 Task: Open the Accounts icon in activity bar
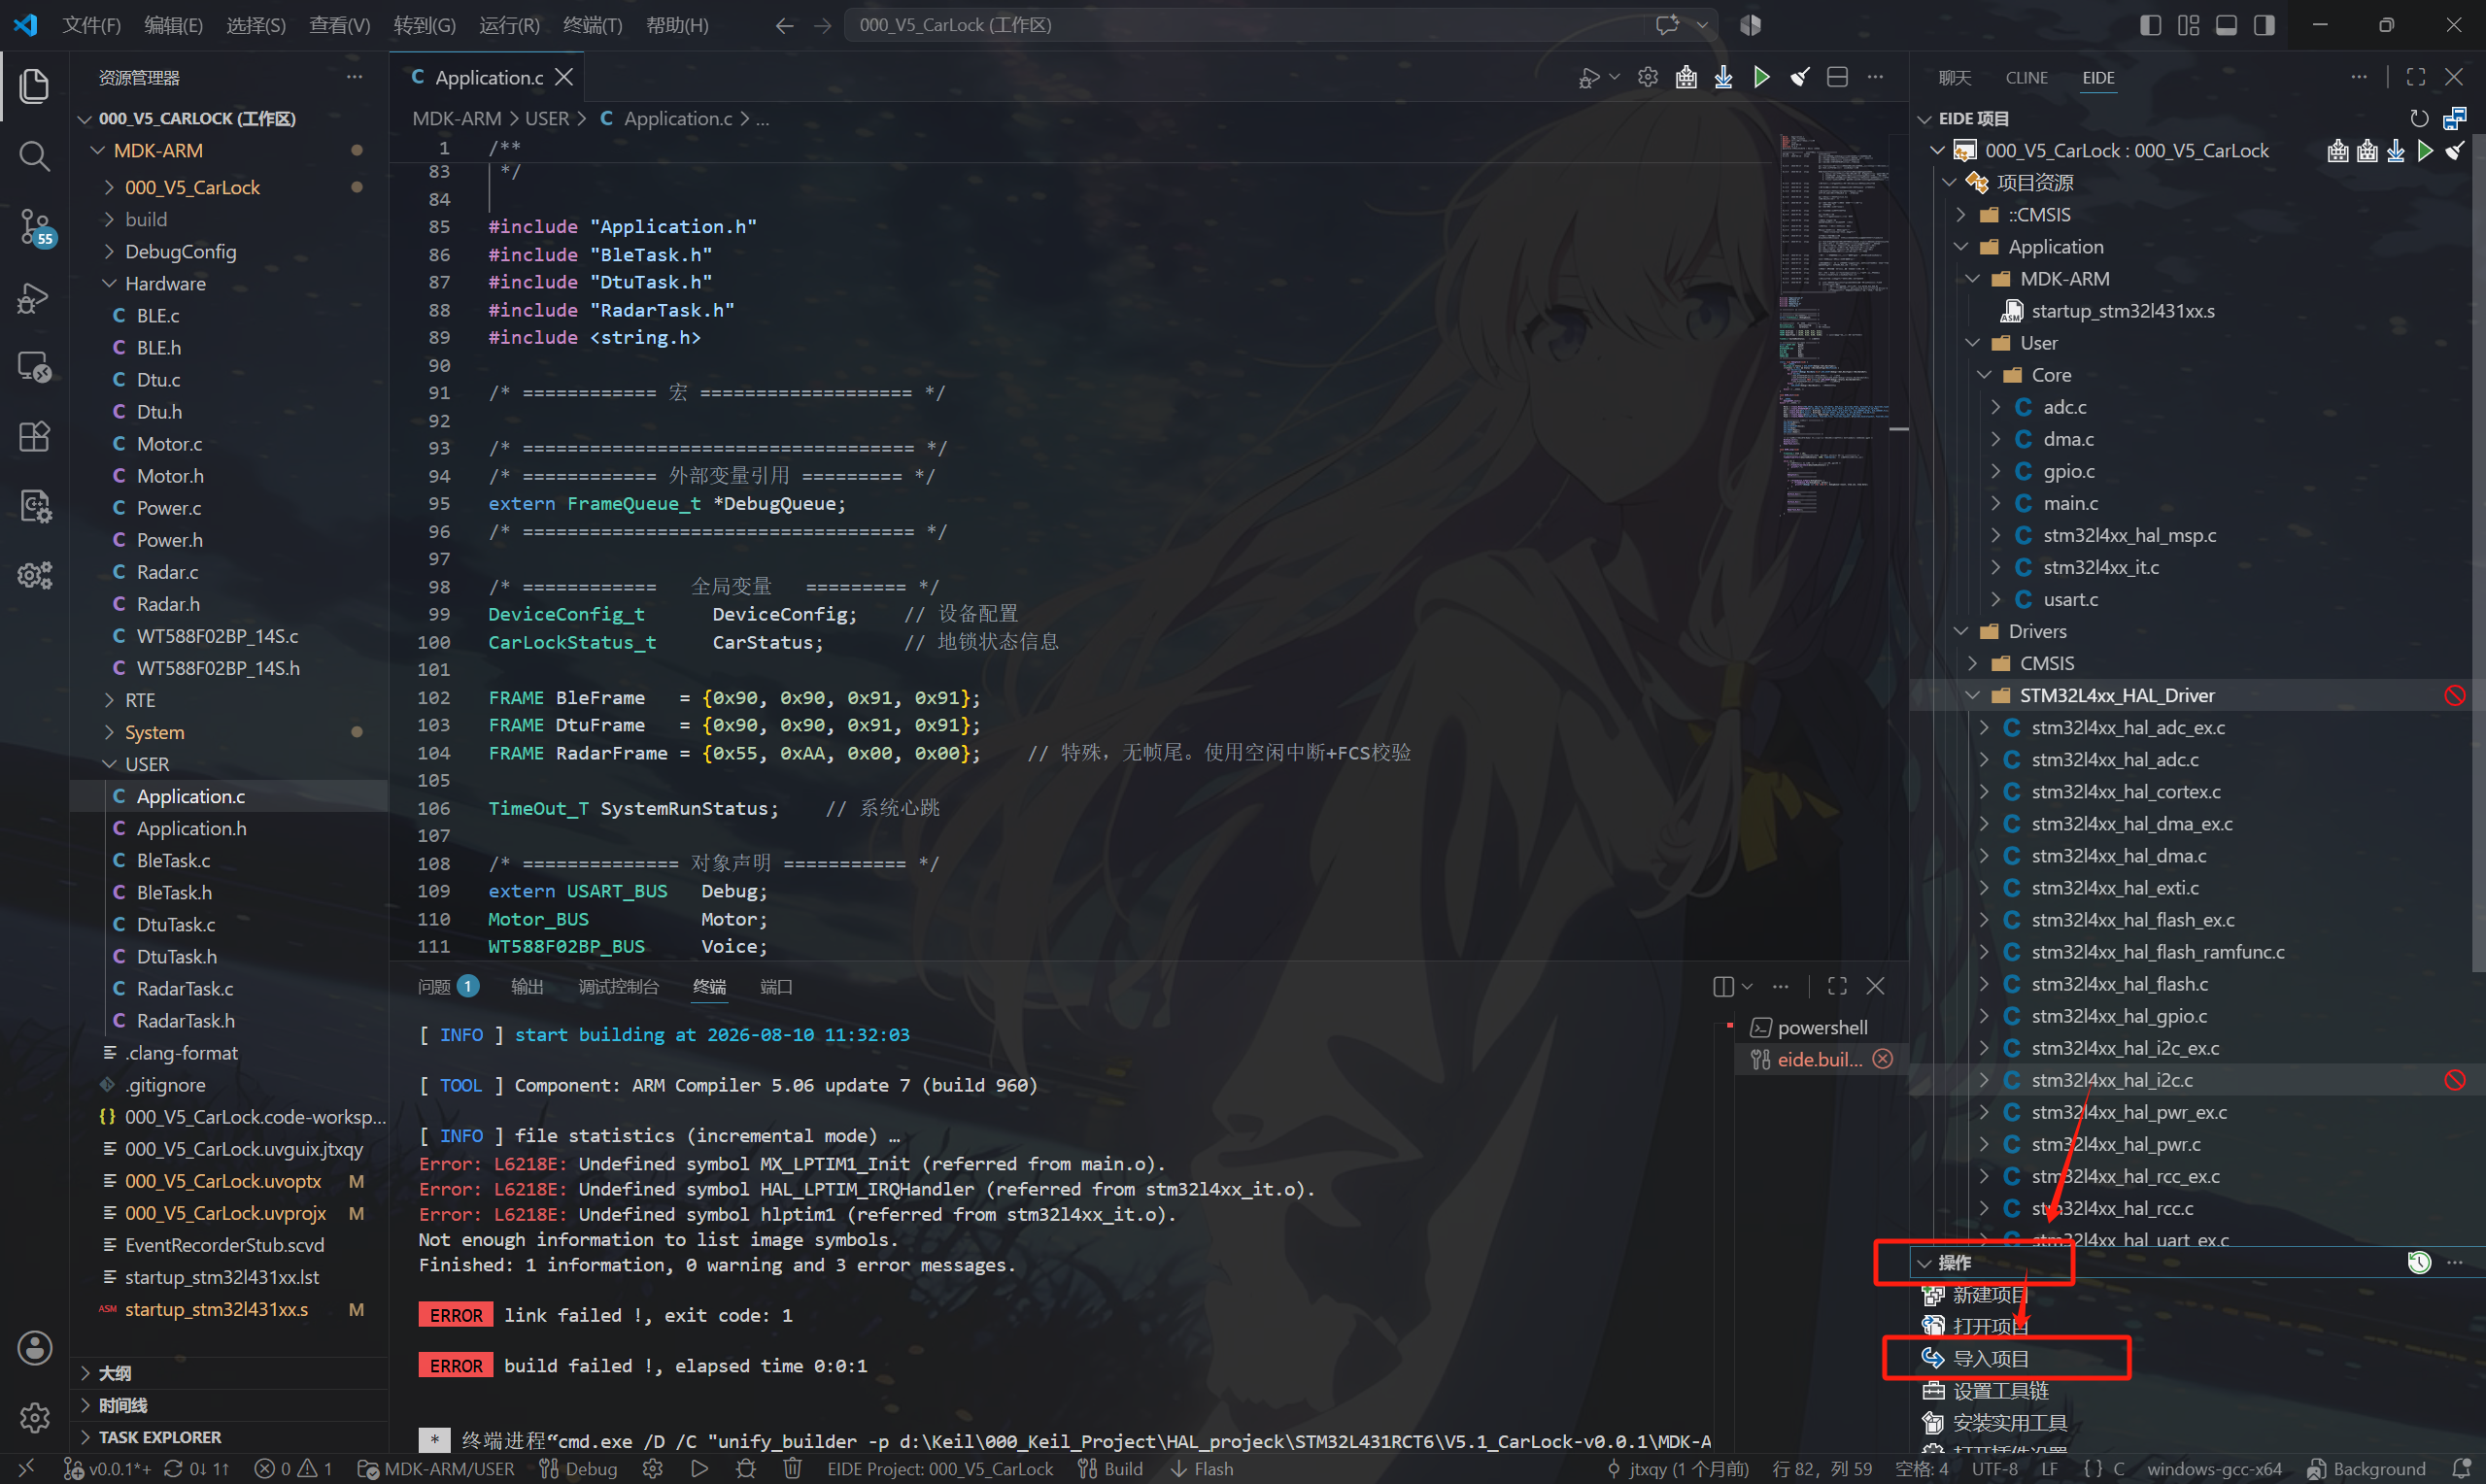34,1347
